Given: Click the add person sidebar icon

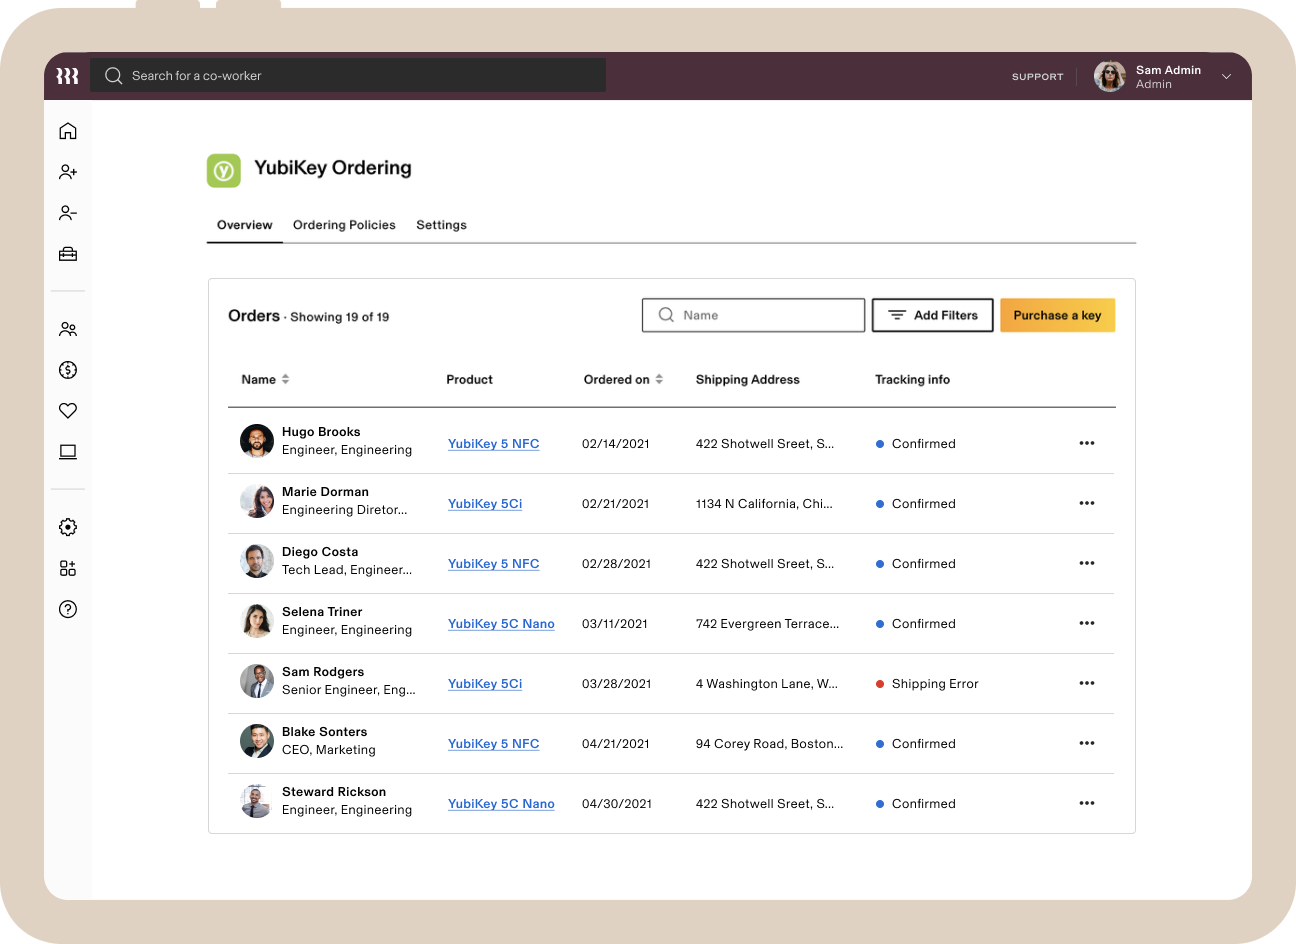Looking at the screenshot, I should pyautogui.click(x=68, y=172).
